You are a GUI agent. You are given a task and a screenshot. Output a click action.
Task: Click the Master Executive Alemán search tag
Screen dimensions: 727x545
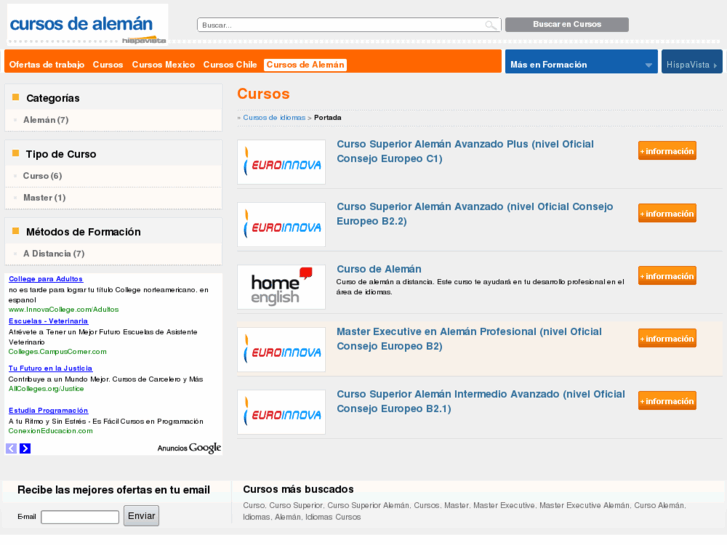coord(584,505)
